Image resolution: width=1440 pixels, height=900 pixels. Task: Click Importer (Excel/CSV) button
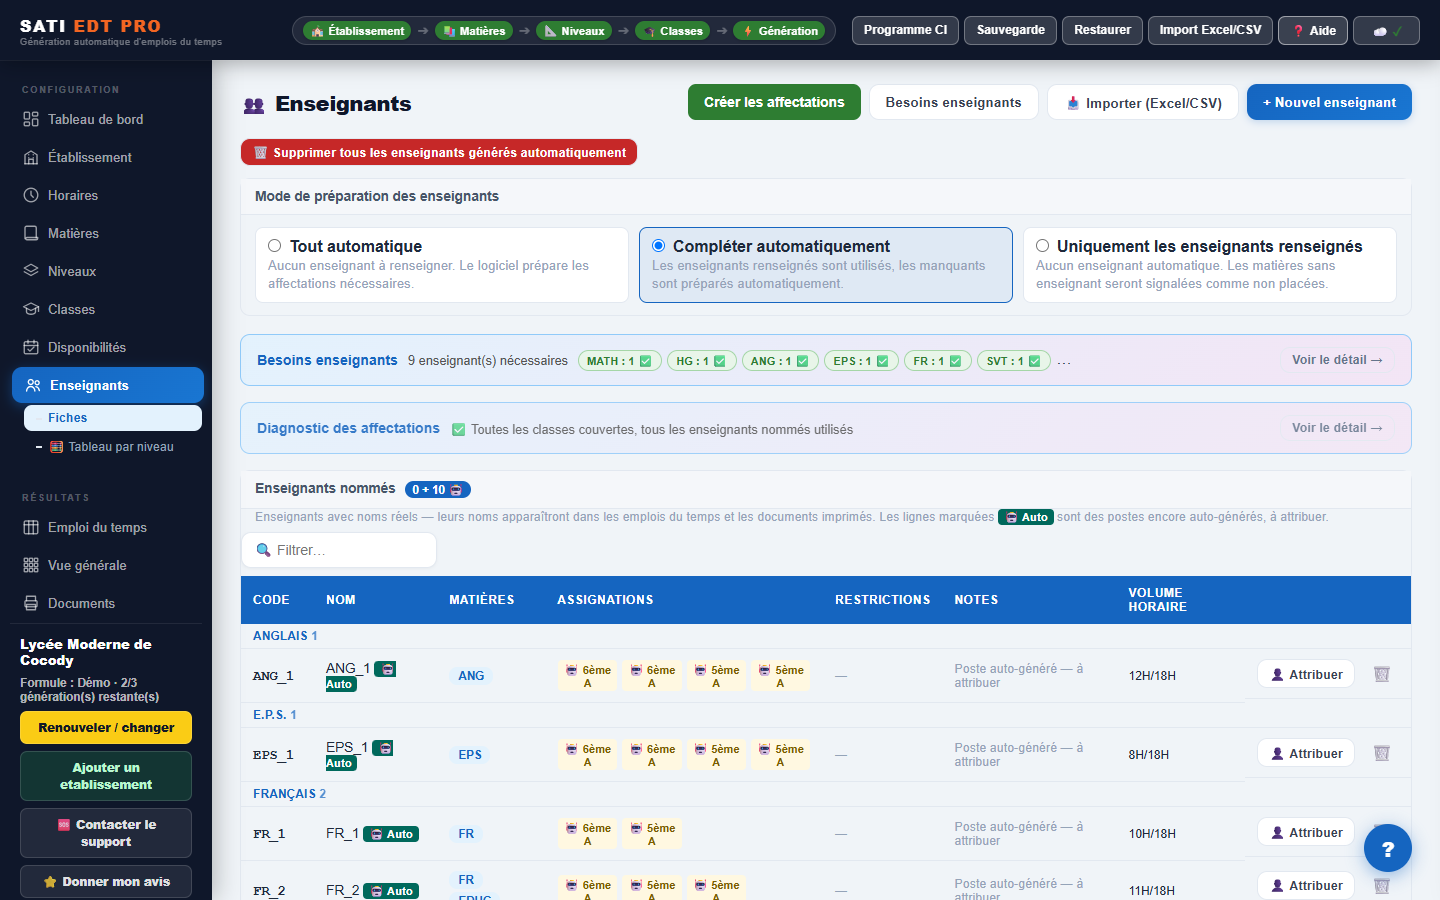1143,102
